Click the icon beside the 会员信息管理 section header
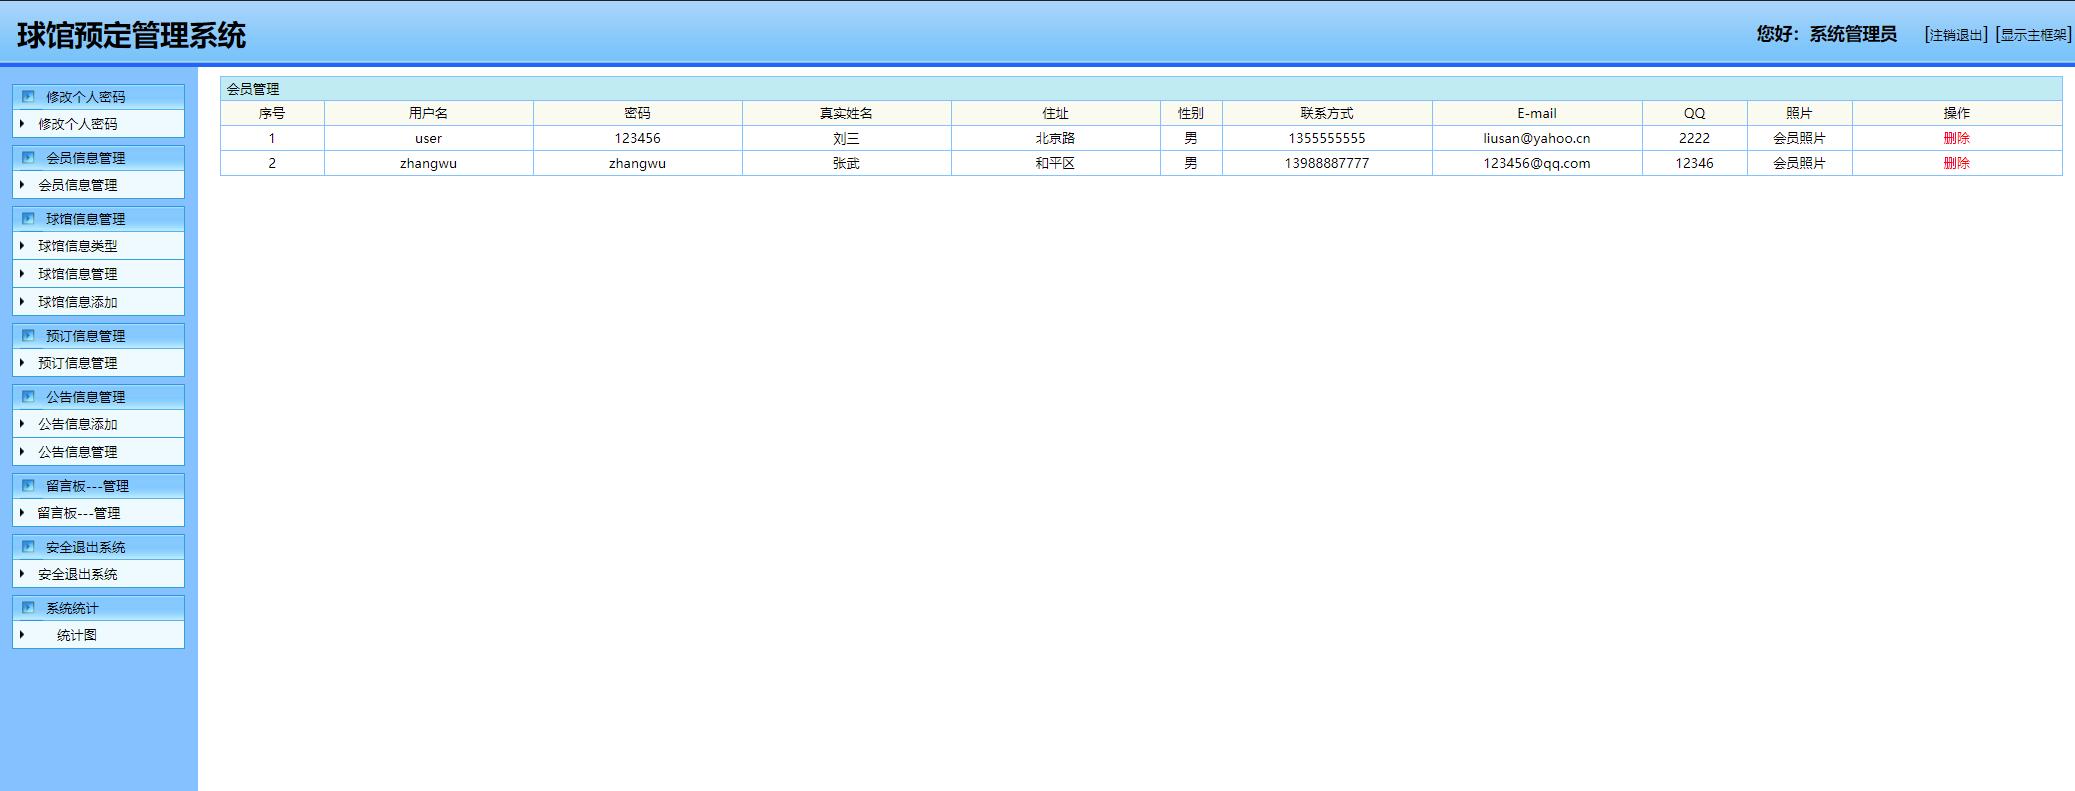The height and width of the screenshot is (791, 2075). (28, 158)
